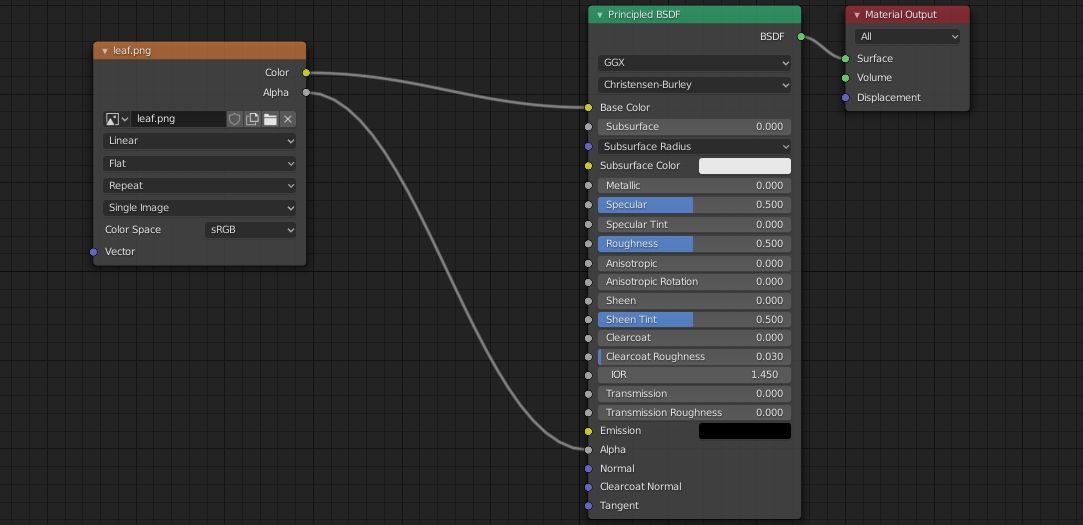The width and height of the screenshot is (1083, 525).
Task: Click the Emission black color swatch
Action: (x=745, y=431)
